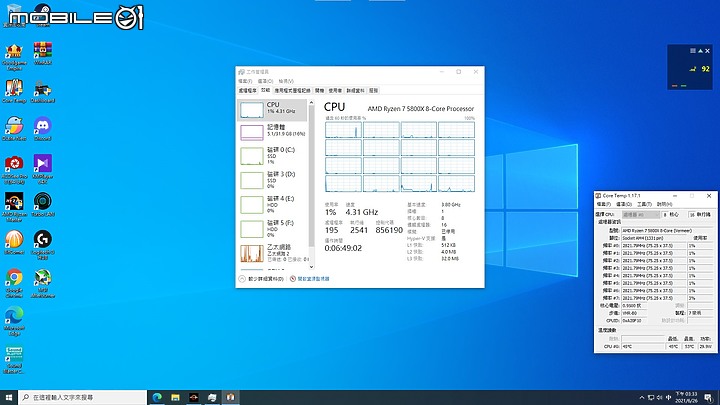Open the CPU selector dropdown in Core Temp
Image resolution: width=720 pixels, height=405 pixels.
pos(641,214)
